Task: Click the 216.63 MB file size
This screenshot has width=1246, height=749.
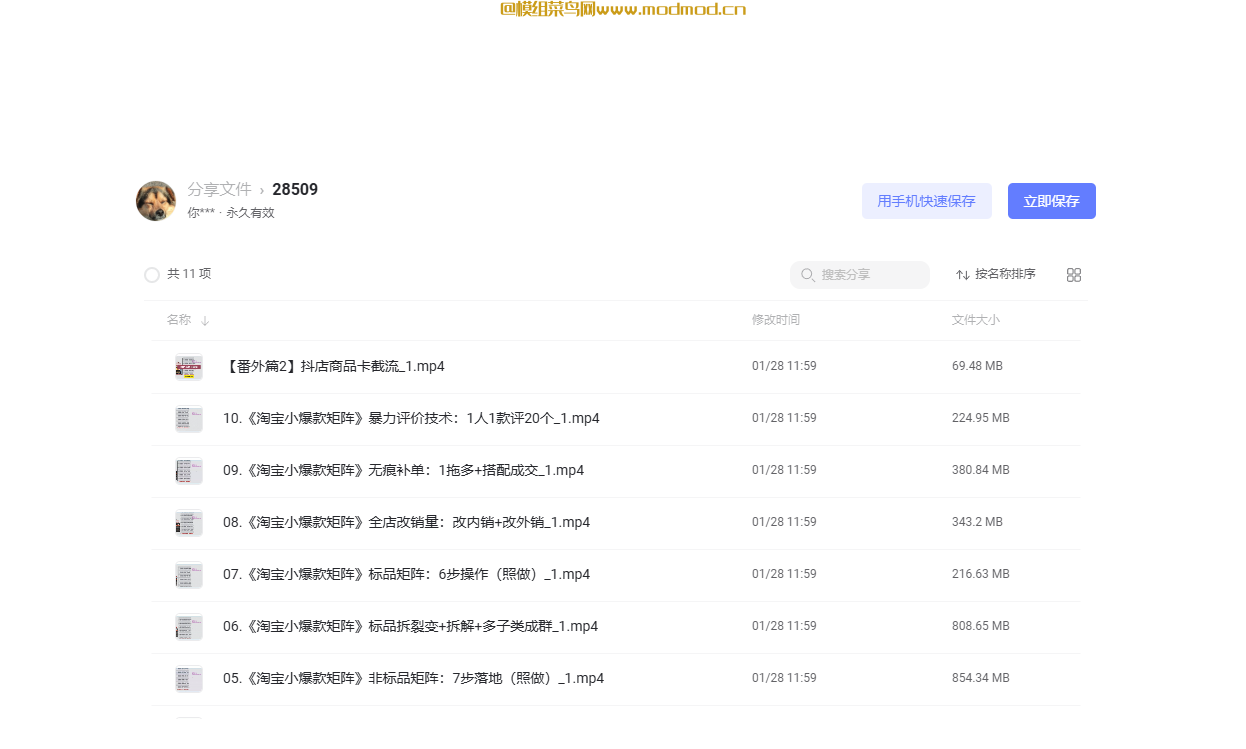Action: tap(981, 574)
